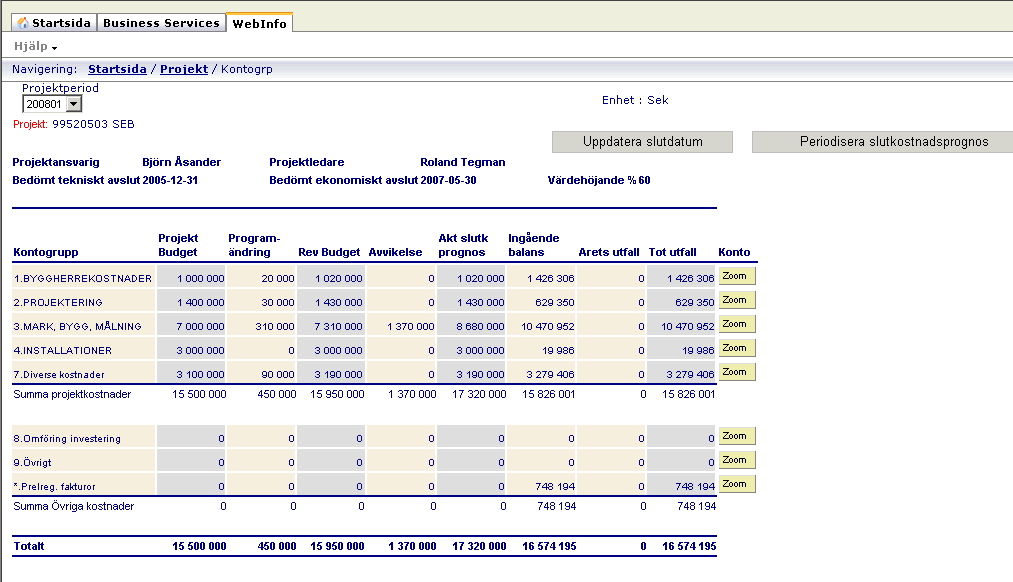Viewport: 1013px width, 582px height.
Task: Select the WebInfo tab
Action: click(x=259, y=23)
